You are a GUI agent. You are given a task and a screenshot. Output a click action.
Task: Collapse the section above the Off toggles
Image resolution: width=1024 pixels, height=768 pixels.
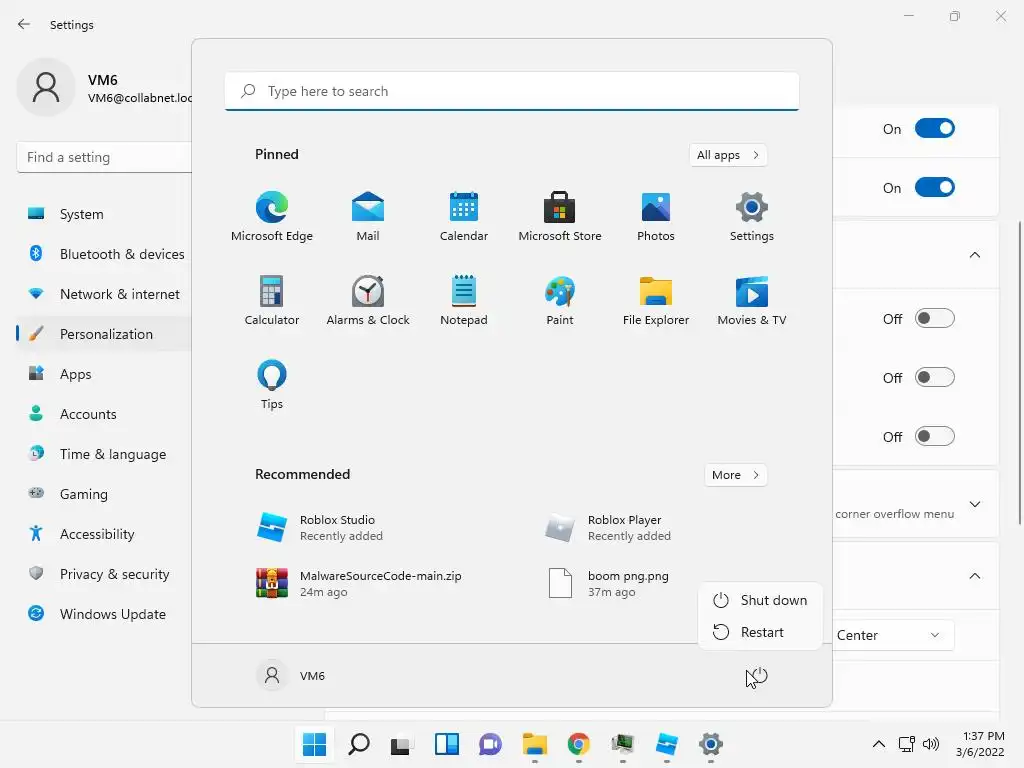click(975, 255)
